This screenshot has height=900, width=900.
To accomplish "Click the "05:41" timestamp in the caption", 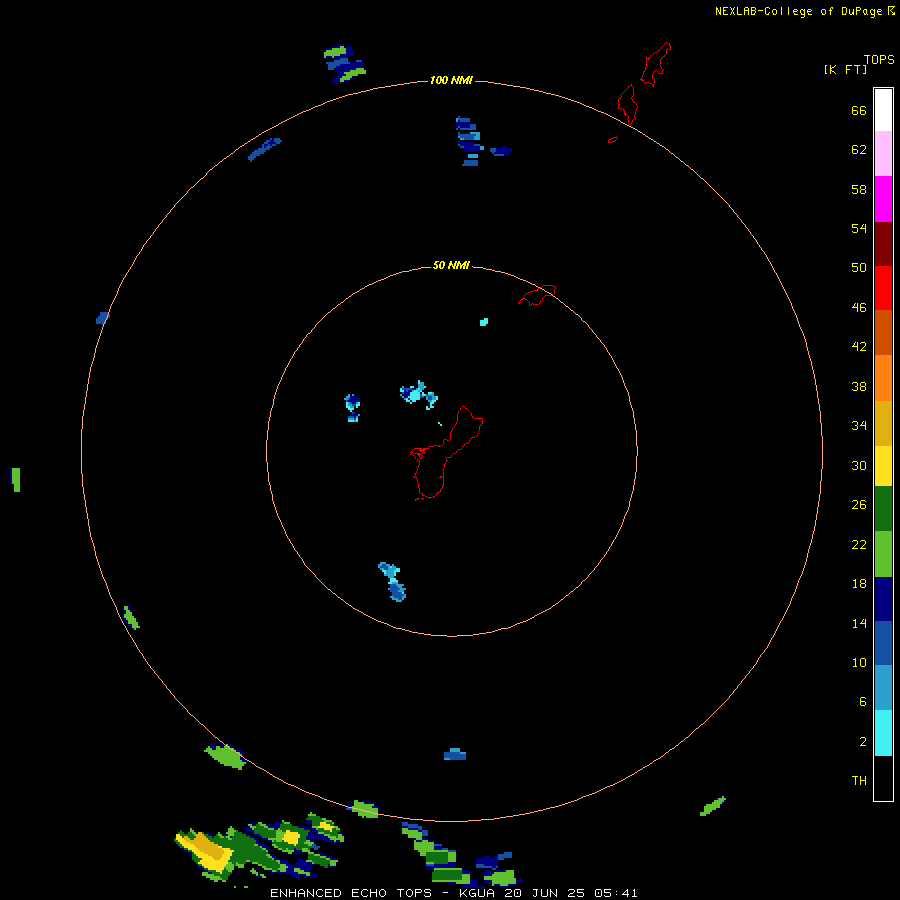I will click(x=615, y=893).
